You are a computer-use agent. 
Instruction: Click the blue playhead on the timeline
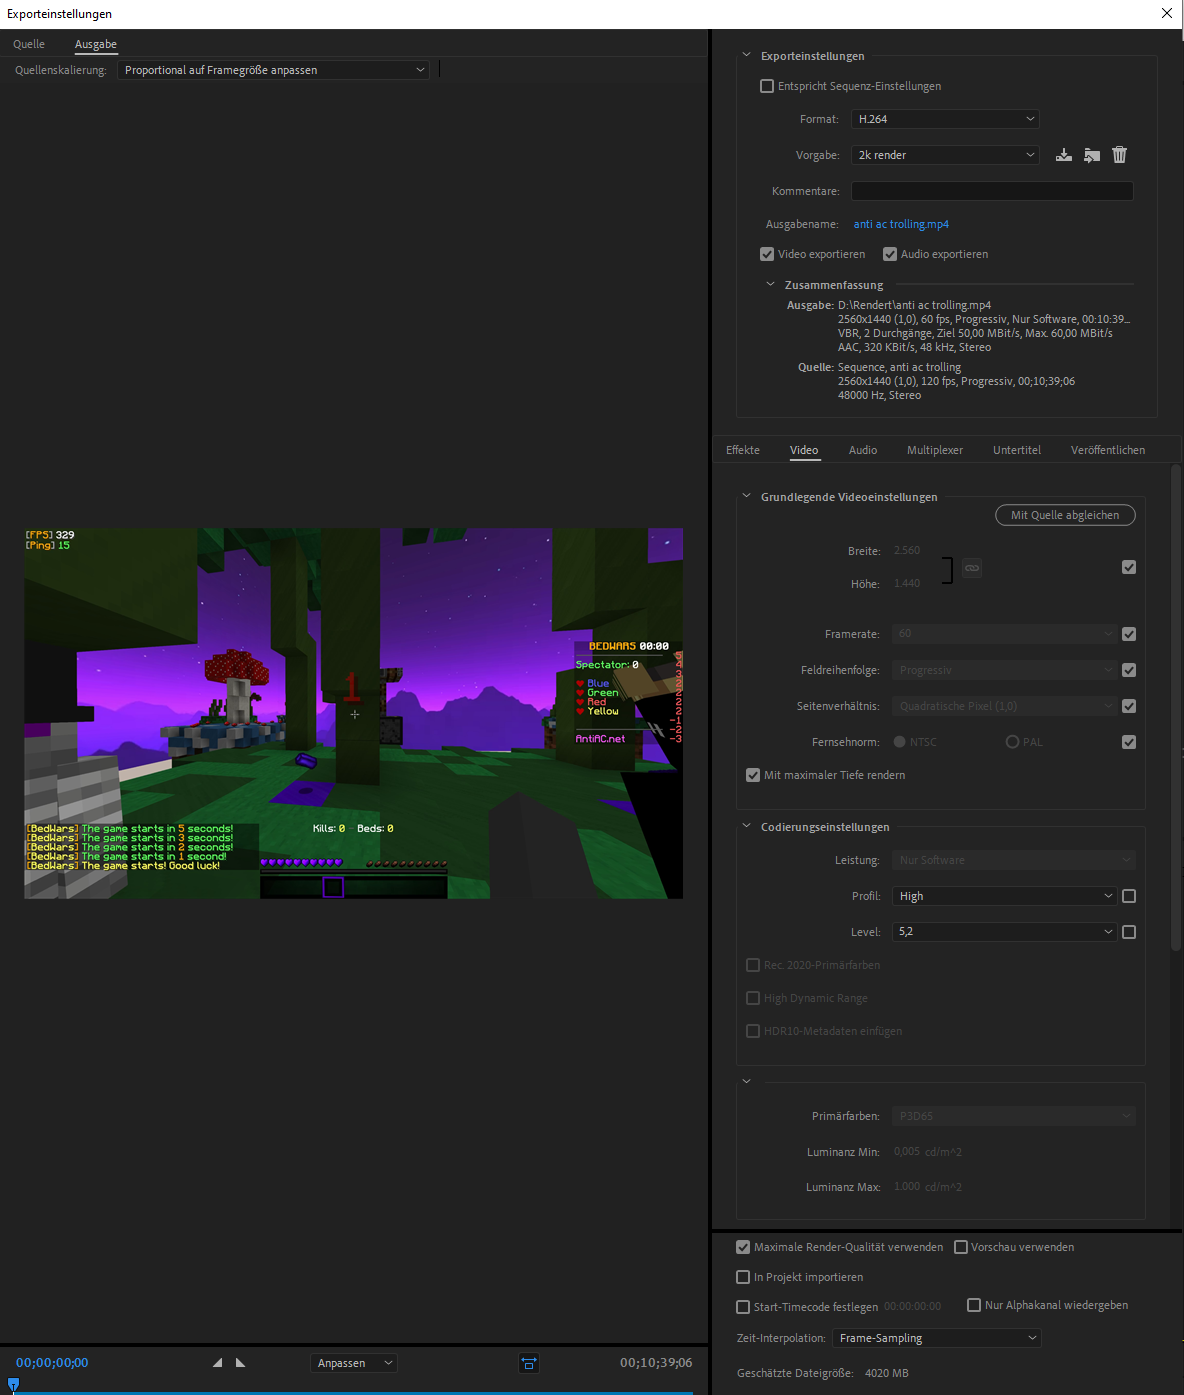pyautogui.click(x=13, y=1385)
